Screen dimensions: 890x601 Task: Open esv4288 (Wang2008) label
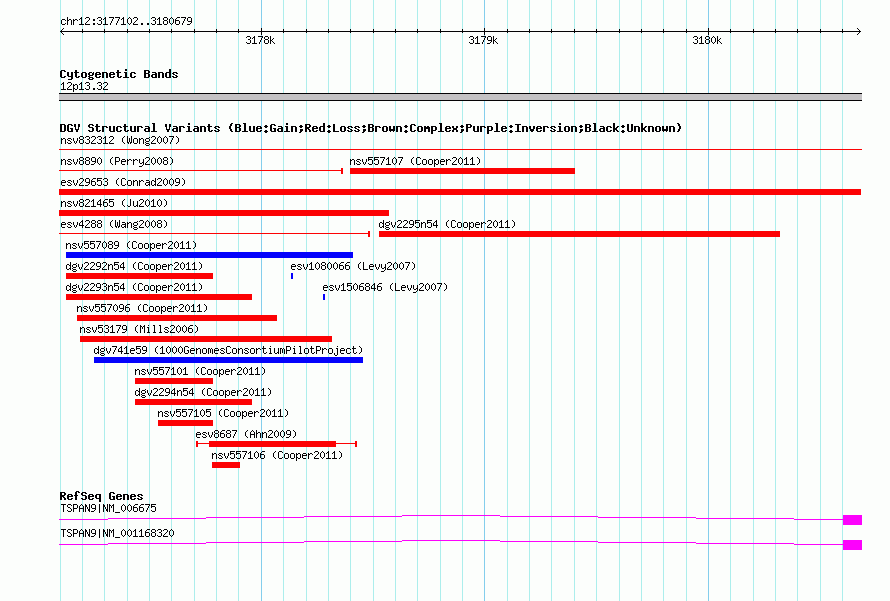[x=114, y=224]
